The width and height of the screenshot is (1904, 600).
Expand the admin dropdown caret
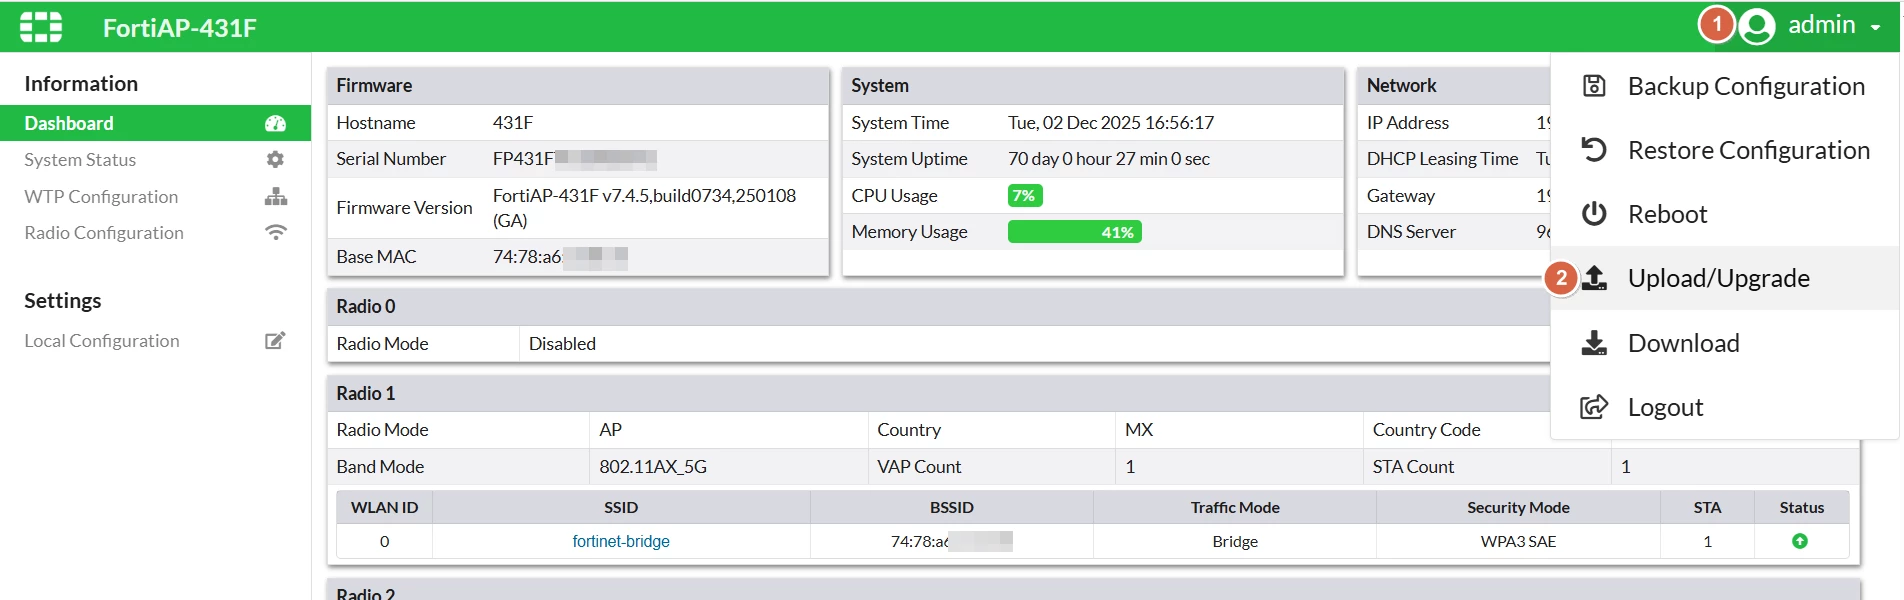tap(1876, 28)
